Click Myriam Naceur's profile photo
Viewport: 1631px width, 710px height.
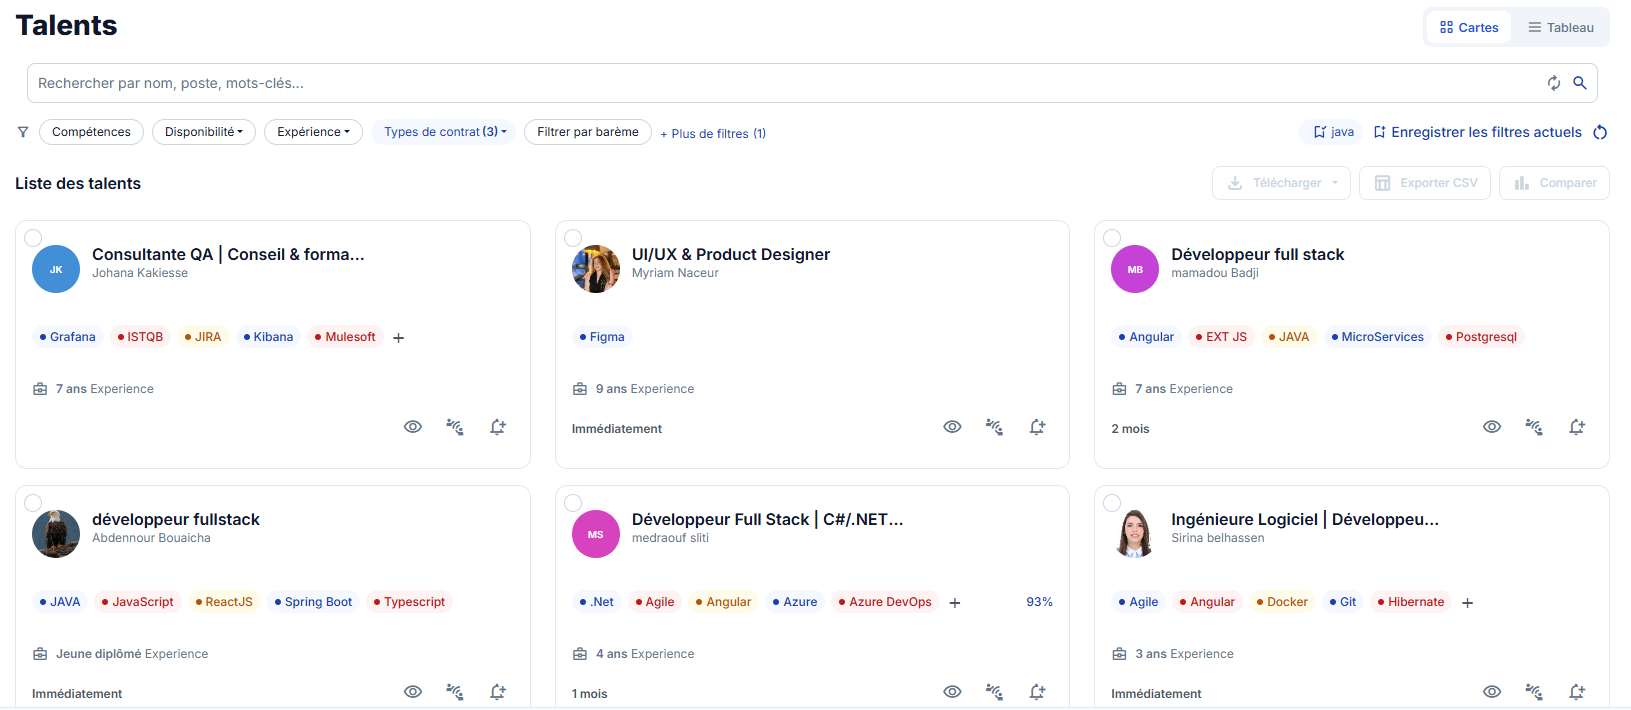[x=596, y=269]
